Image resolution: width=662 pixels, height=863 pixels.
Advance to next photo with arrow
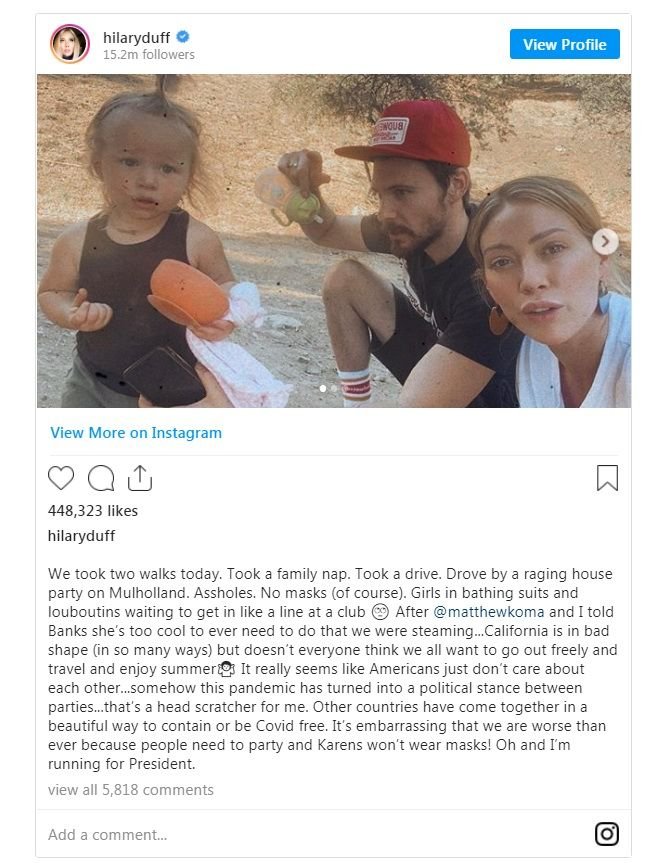(605, 241)
